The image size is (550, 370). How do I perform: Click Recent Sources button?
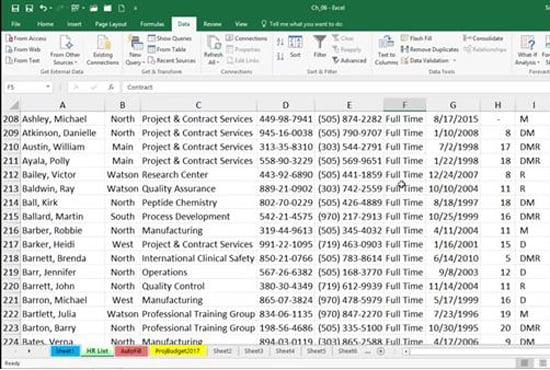point(172,60)
